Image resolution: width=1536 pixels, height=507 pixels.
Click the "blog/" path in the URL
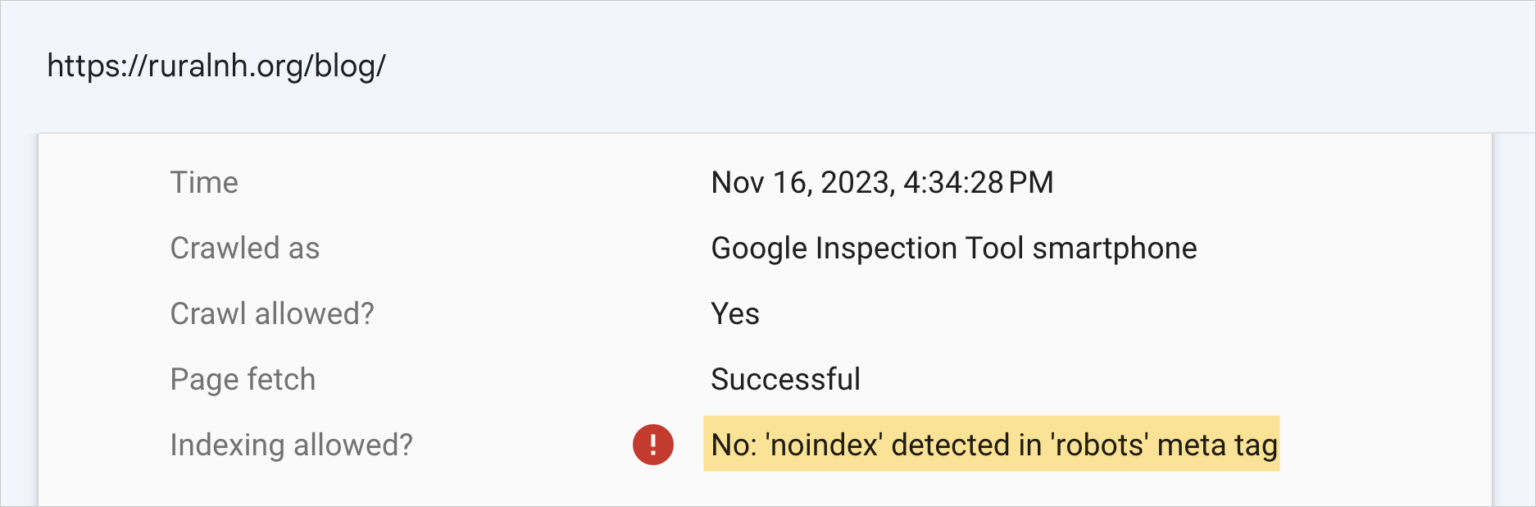tap(351, 66)
